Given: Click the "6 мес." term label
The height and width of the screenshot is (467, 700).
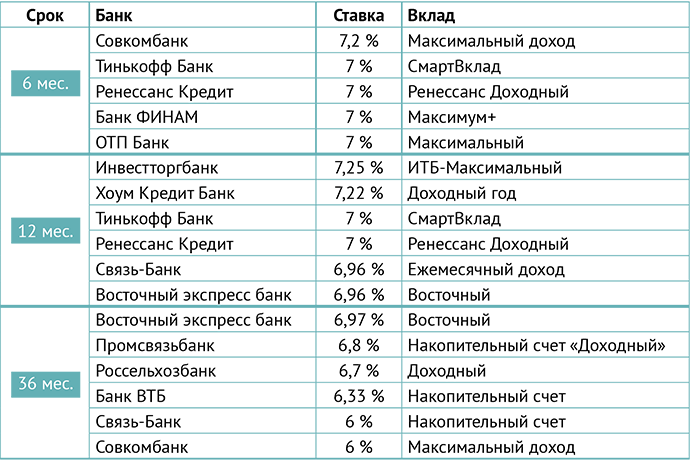Looking at the screenshot, I should 46,83.
